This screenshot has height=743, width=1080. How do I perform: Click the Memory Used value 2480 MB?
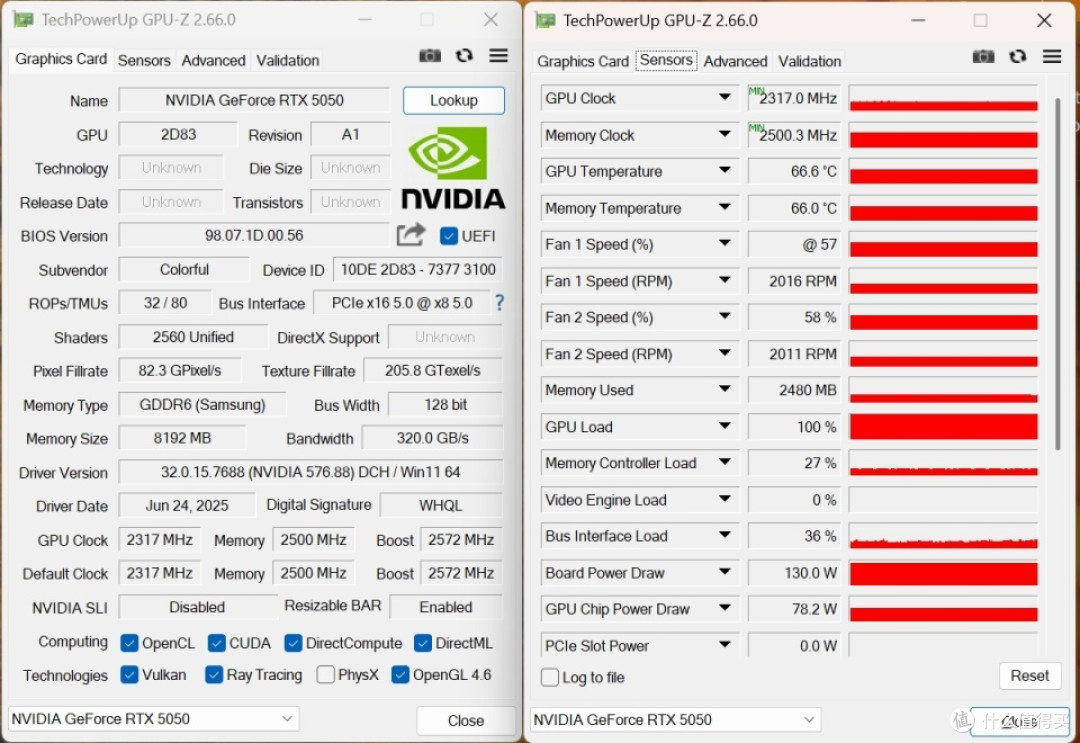tap(794, 390)
